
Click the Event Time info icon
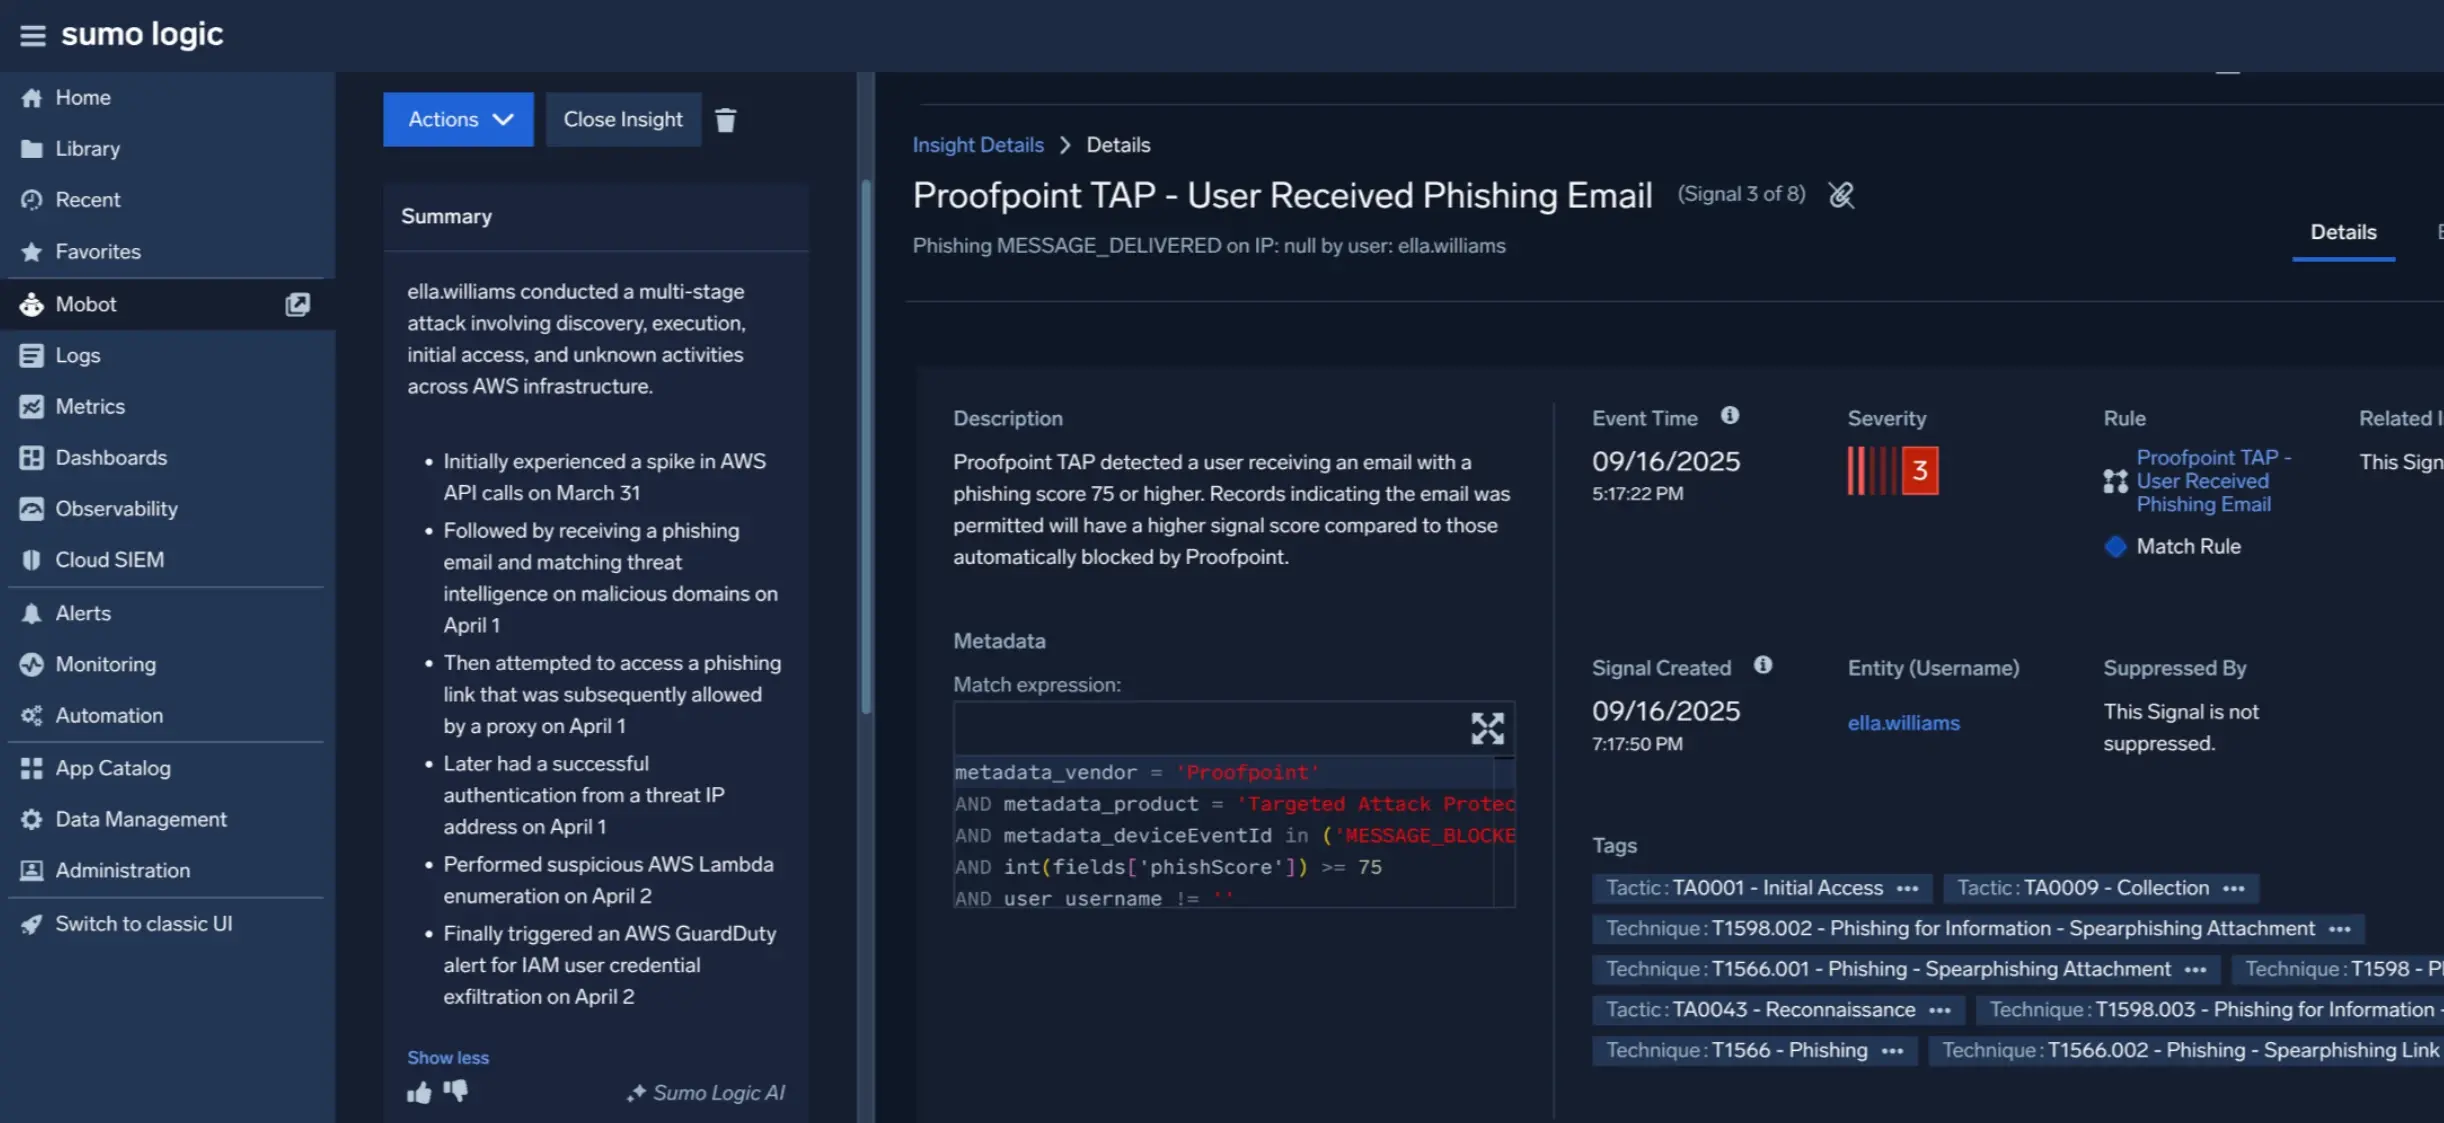[1731, 416]
